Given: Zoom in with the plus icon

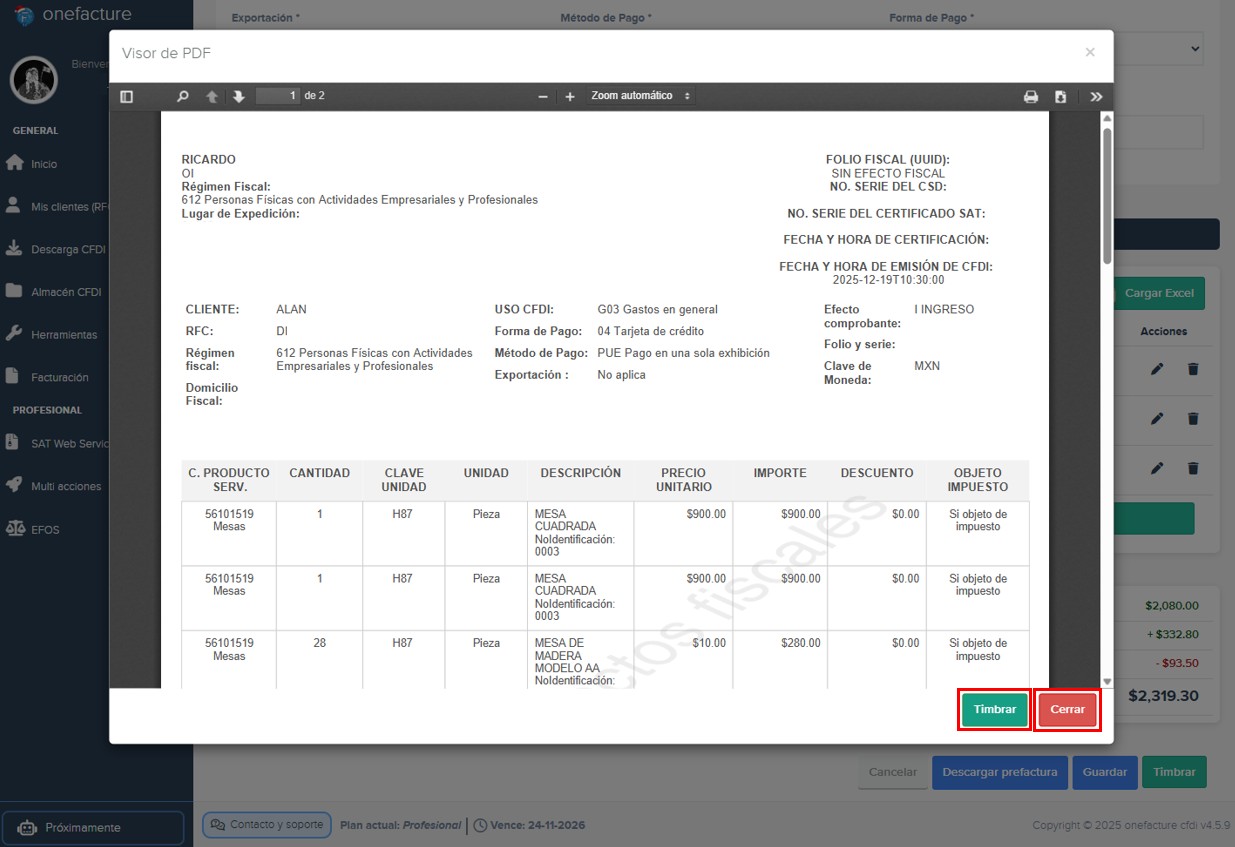Looking at the screenshot, I should click(570, 97).
